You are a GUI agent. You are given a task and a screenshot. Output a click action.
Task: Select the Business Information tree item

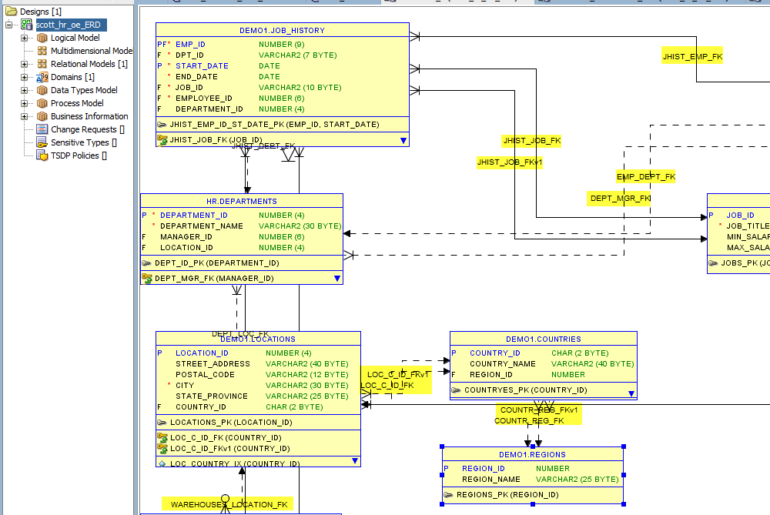[89, 116]
